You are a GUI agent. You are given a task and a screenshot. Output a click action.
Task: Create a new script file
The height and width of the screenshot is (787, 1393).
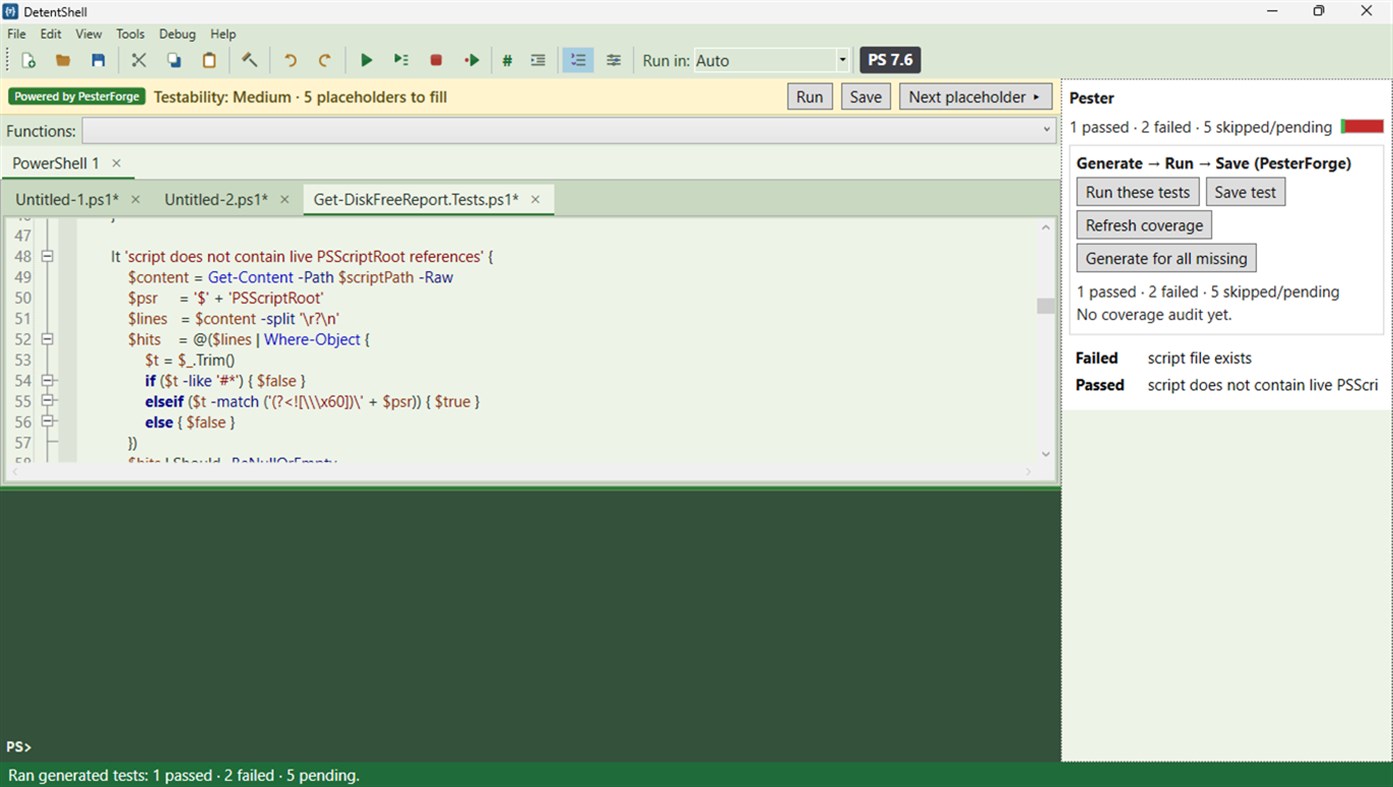pos(29,60)
